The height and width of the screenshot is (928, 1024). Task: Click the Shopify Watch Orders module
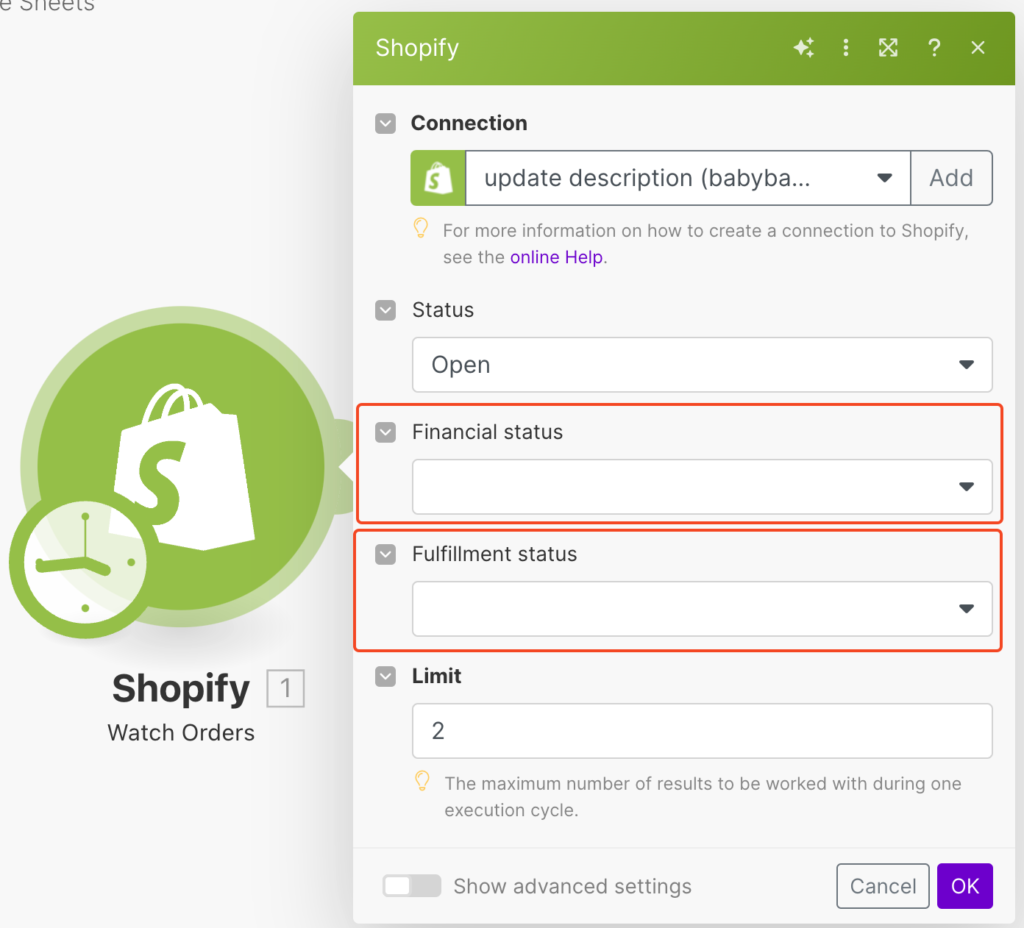point(181,466)
